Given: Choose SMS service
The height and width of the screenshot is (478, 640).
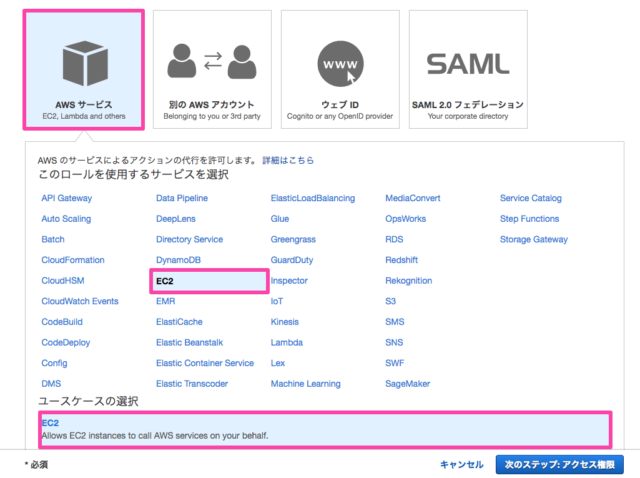Looking at the screenshot, I should [395, 322].
